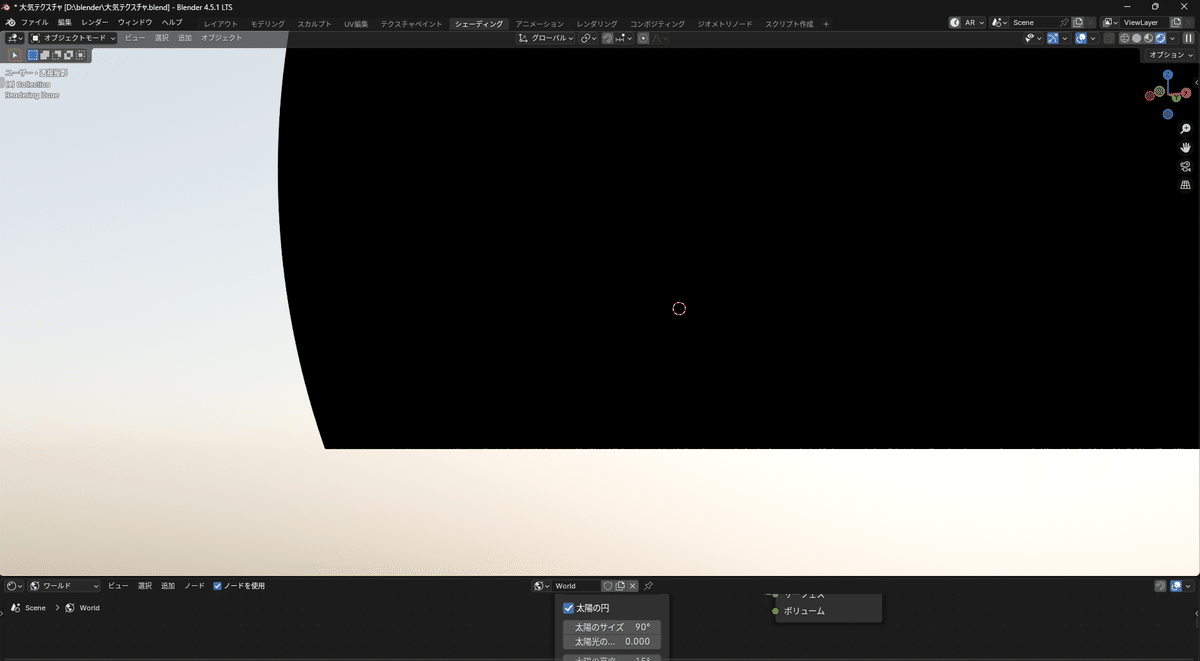Screen dimensions: 1200x661
Task: Switch to the 'ジオメトリノード' workspace tab
Action: pos(725,23)
